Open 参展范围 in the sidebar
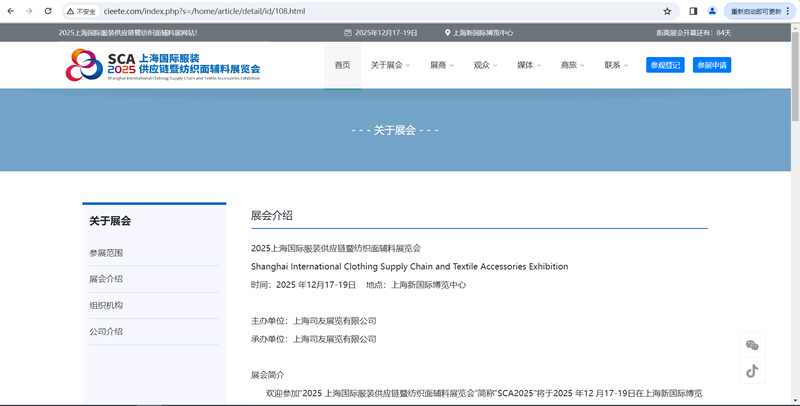This screenshot has height=406, width=800. coord(106,253)
